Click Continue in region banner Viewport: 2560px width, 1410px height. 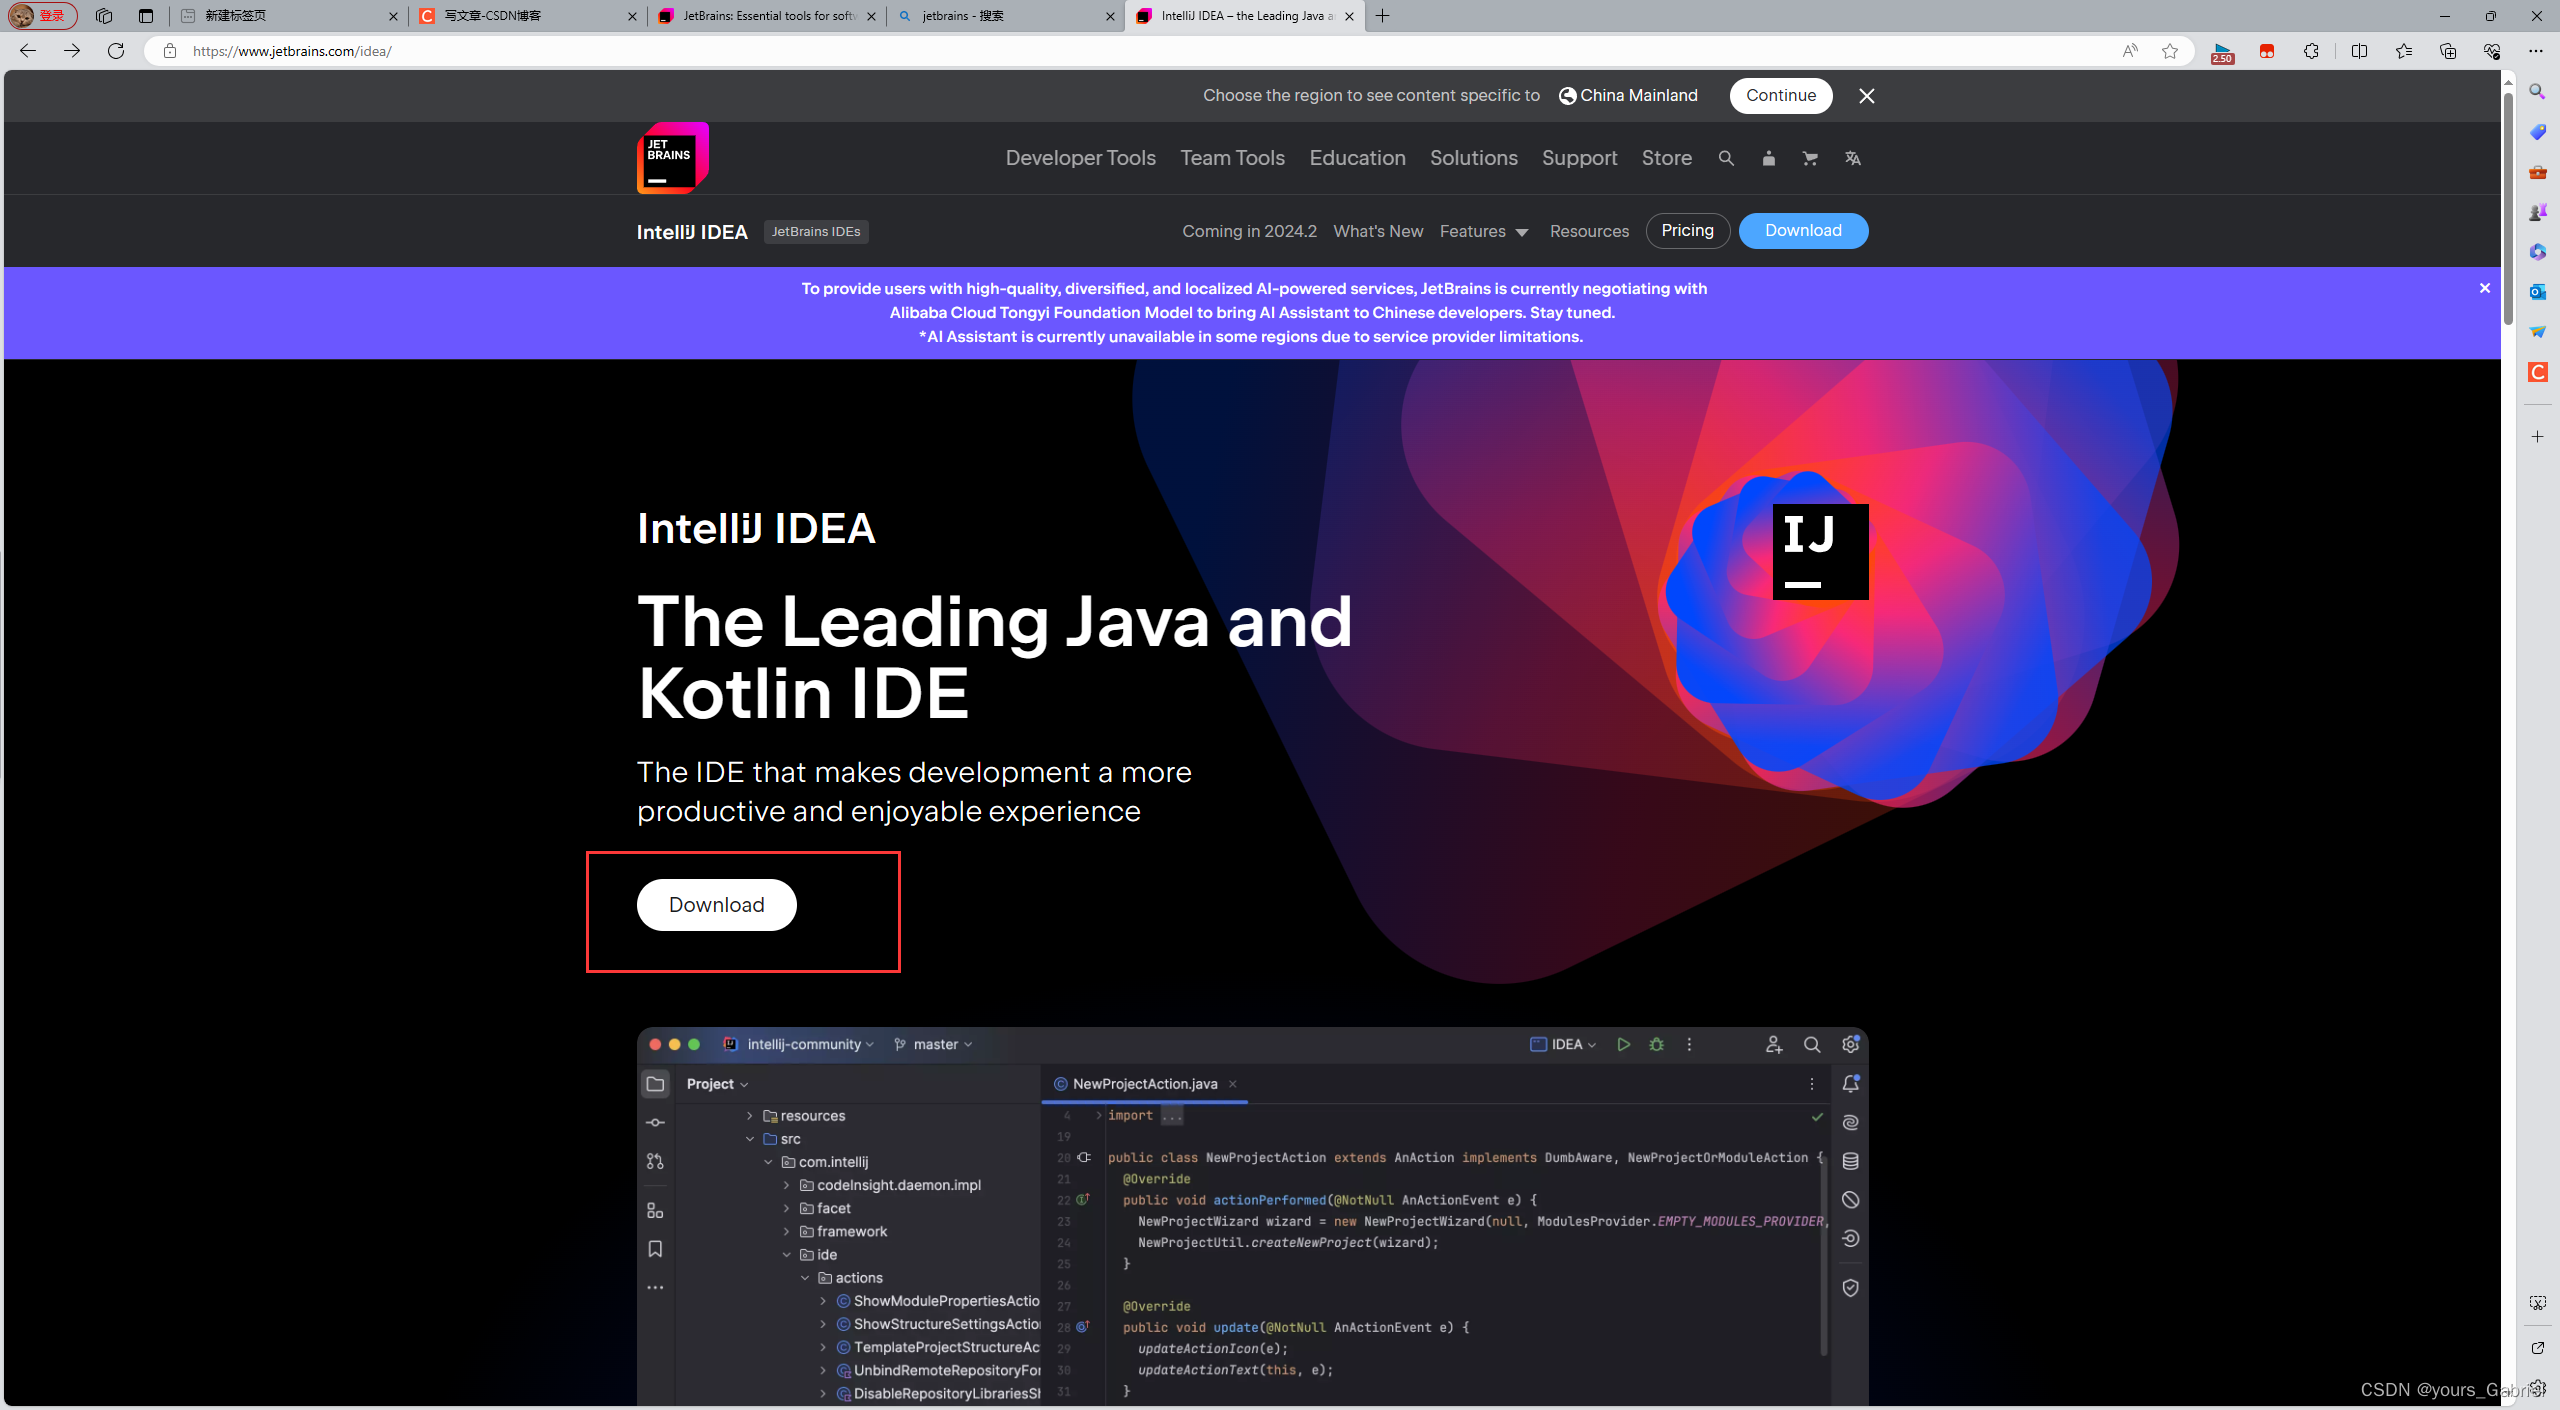click(x=1781, y=96)
